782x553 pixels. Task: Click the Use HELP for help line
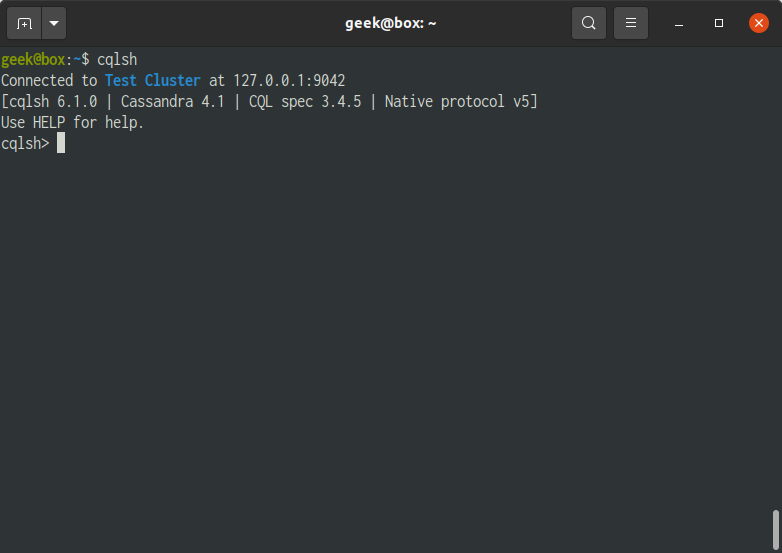pos(72,122)
